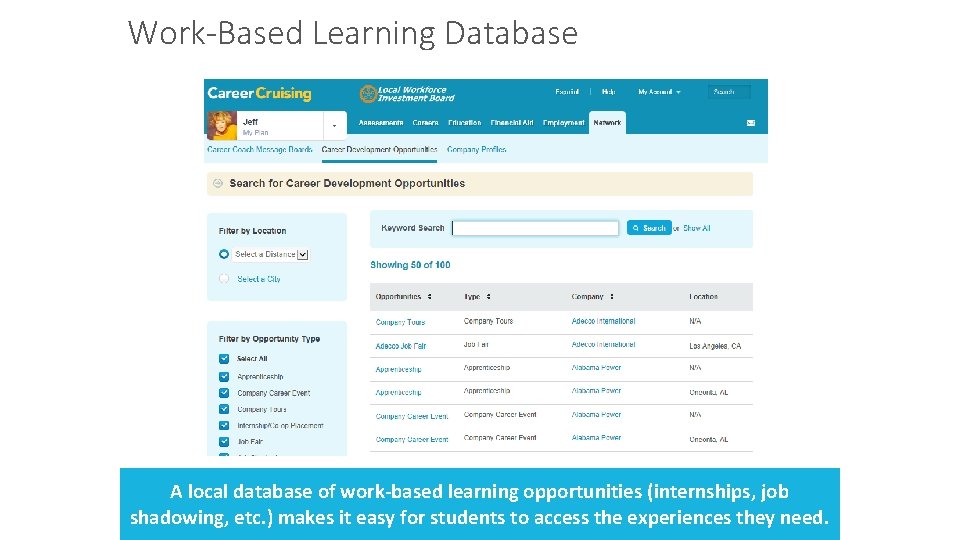This screenshot has width=960, height=540.
Task: Expand the Jeff My Plan dropdown arrow
Action: pyautogui.click(x=334, y=126)
